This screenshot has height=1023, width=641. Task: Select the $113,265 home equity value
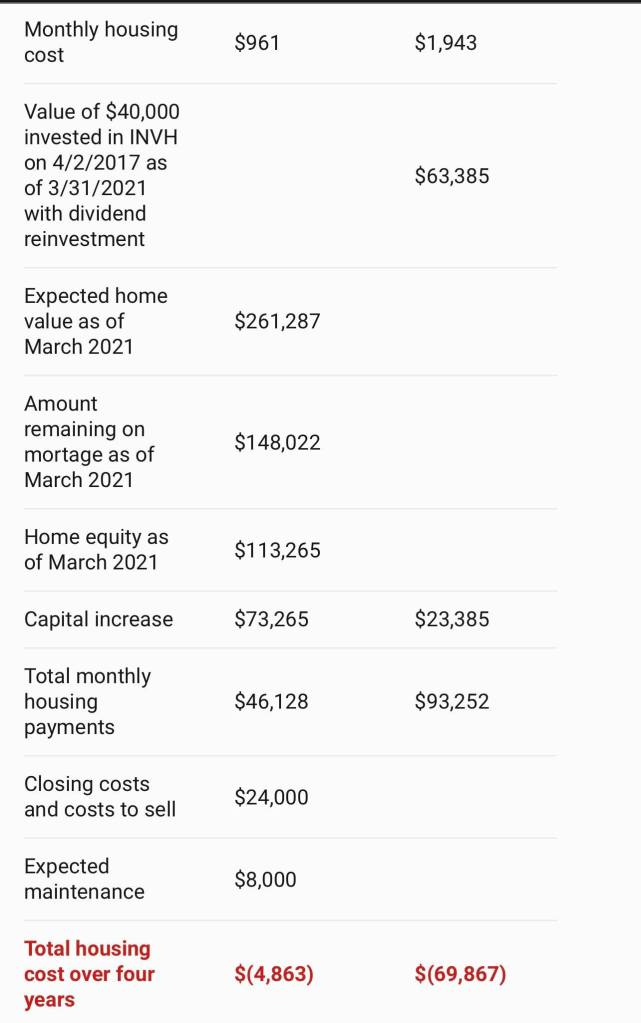tap(277, 550)
